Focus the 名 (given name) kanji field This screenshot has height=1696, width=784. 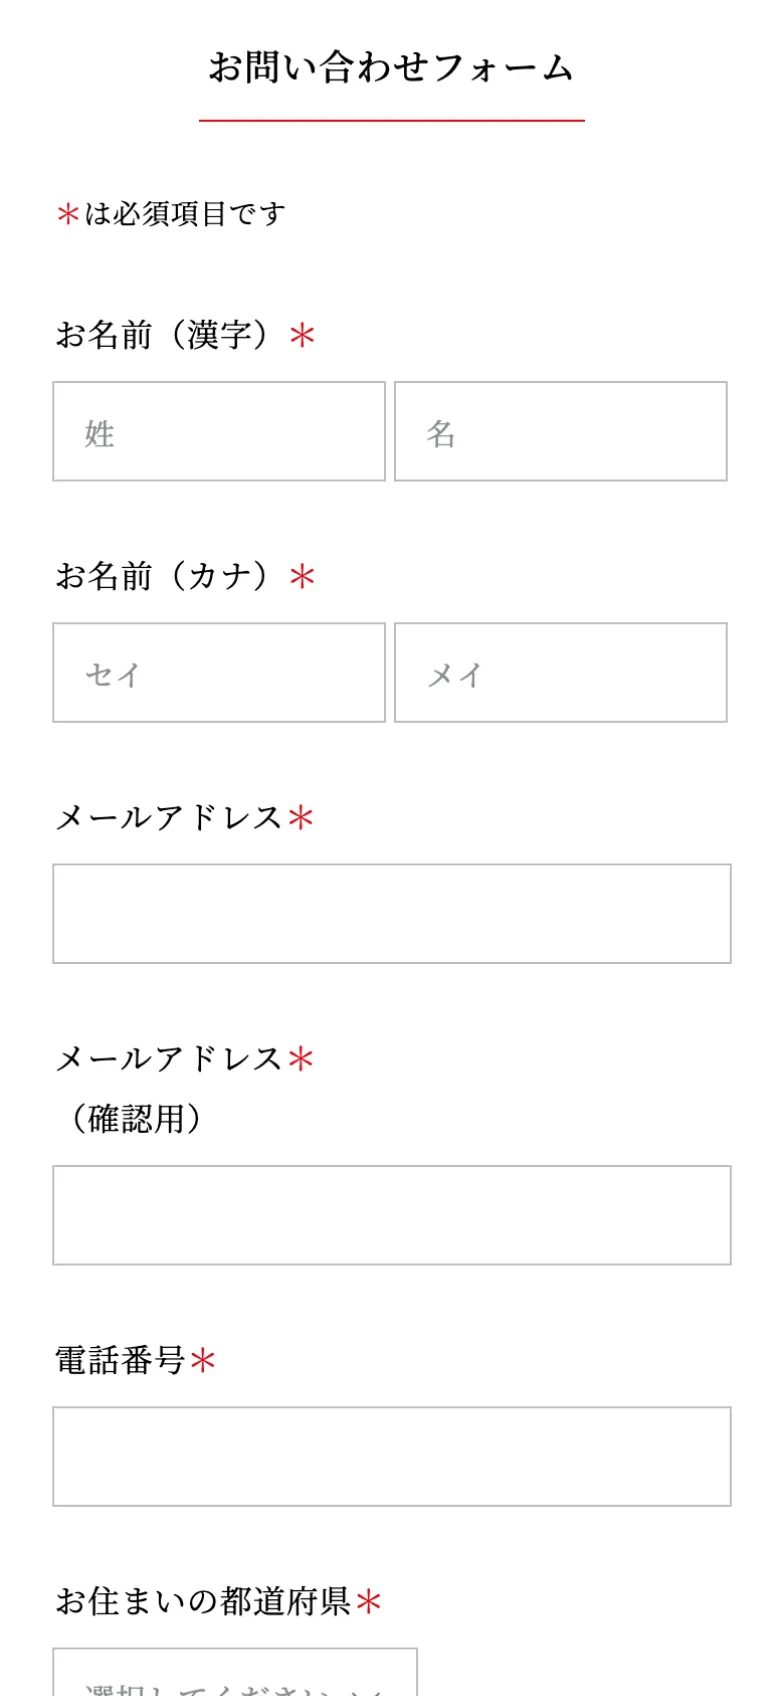[x=560, y=431]
